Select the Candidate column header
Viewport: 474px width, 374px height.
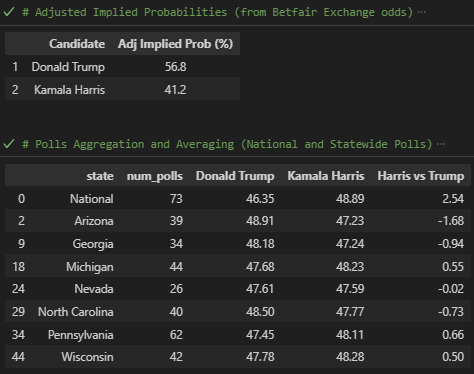(x=77, y=44)
